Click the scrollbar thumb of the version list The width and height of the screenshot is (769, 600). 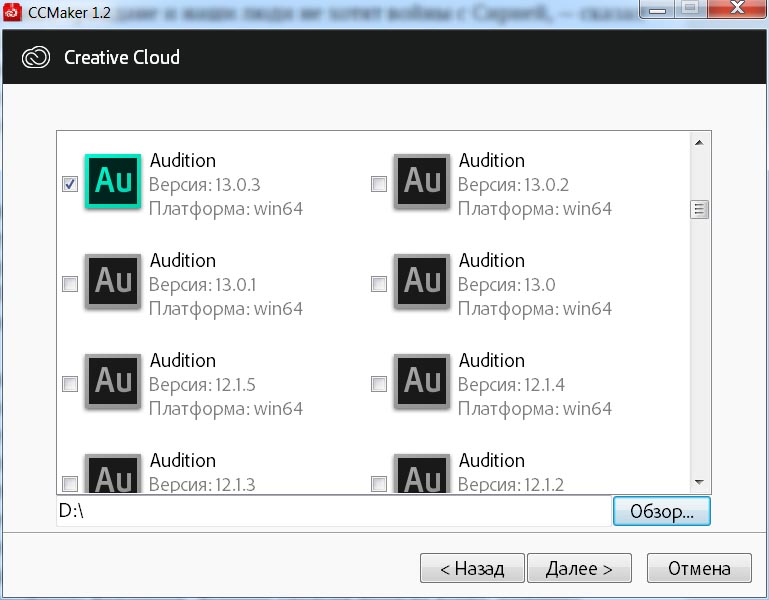click(699, 209)
